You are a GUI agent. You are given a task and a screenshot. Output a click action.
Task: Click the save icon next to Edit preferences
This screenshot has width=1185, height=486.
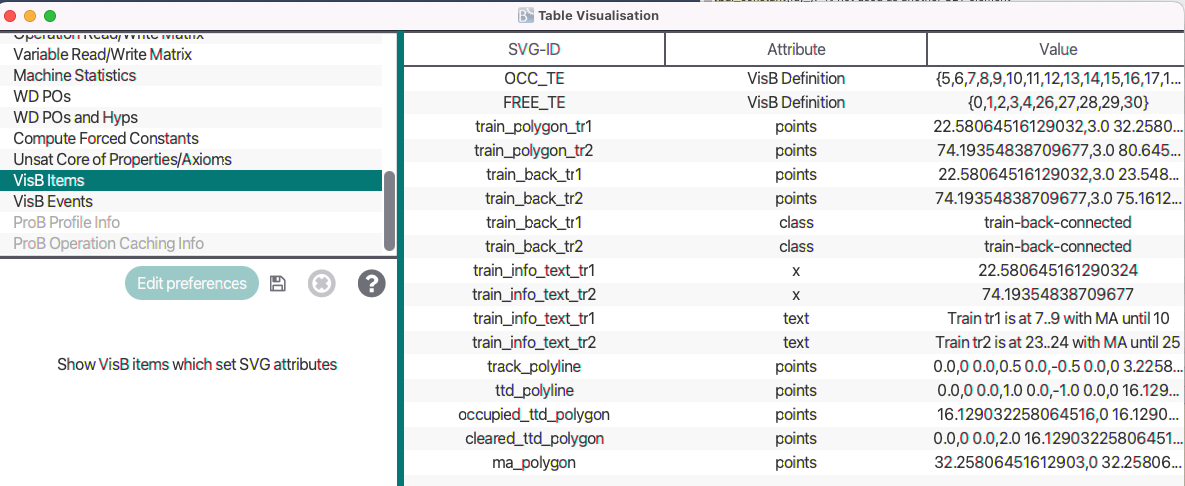(278, 283)
